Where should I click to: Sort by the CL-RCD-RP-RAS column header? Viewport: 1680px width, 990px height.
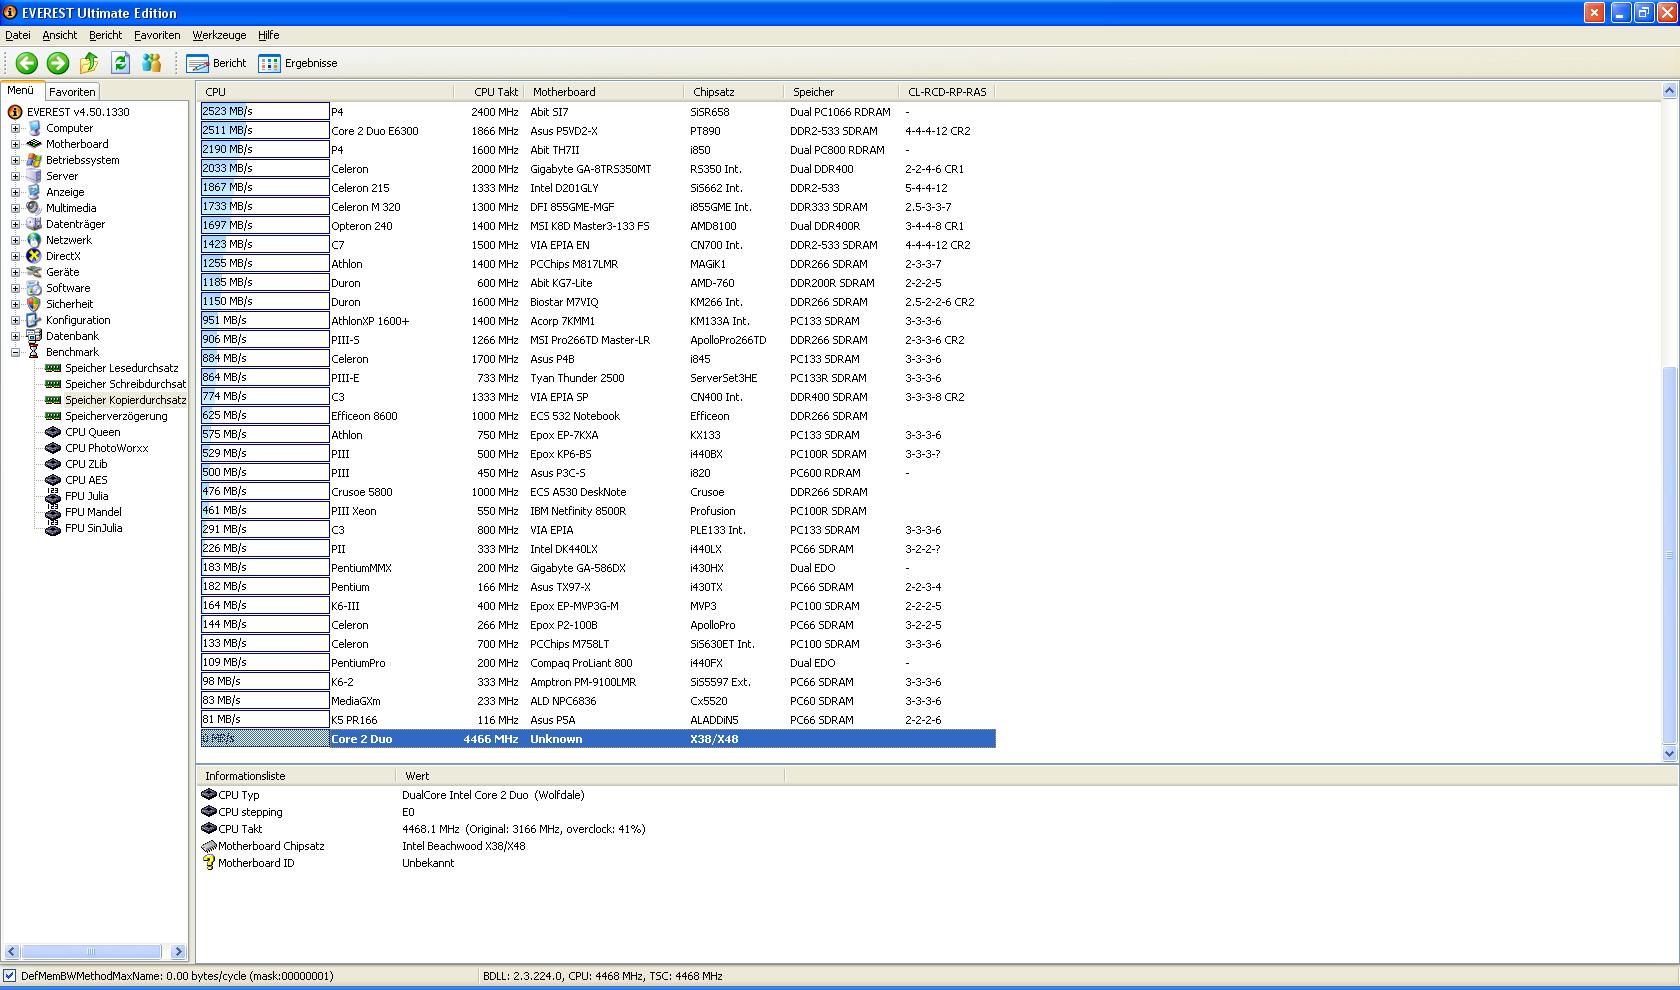click(x=947, y=92)
